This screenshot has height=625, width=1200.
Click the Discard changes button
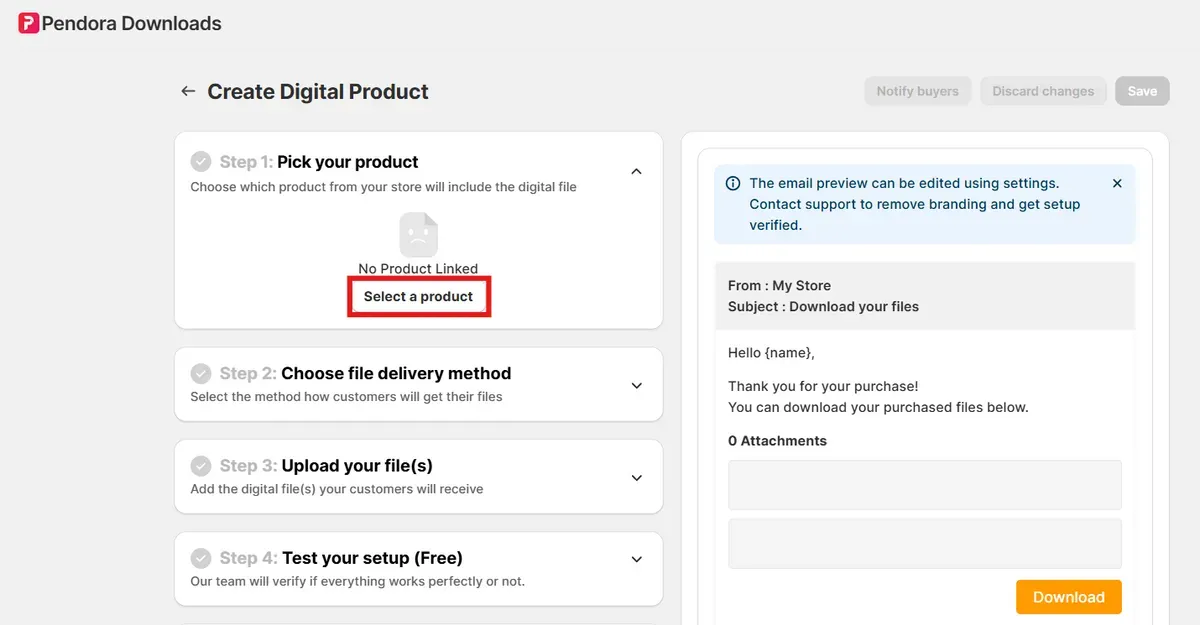click(x=1043, y=90)
